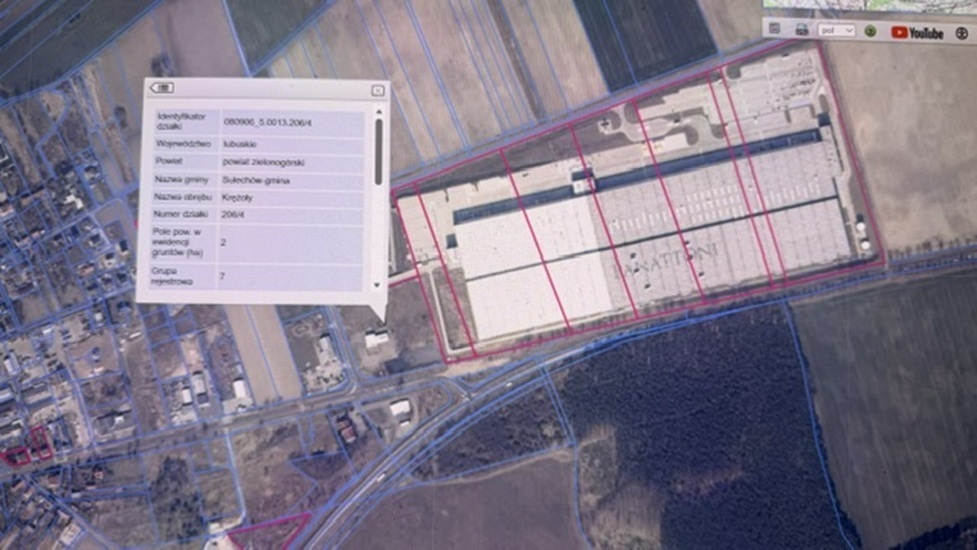This screenshot has height=550, width=977.
Task: Click the 'powiat zielonogórski' value
Action: coord(264,162)
